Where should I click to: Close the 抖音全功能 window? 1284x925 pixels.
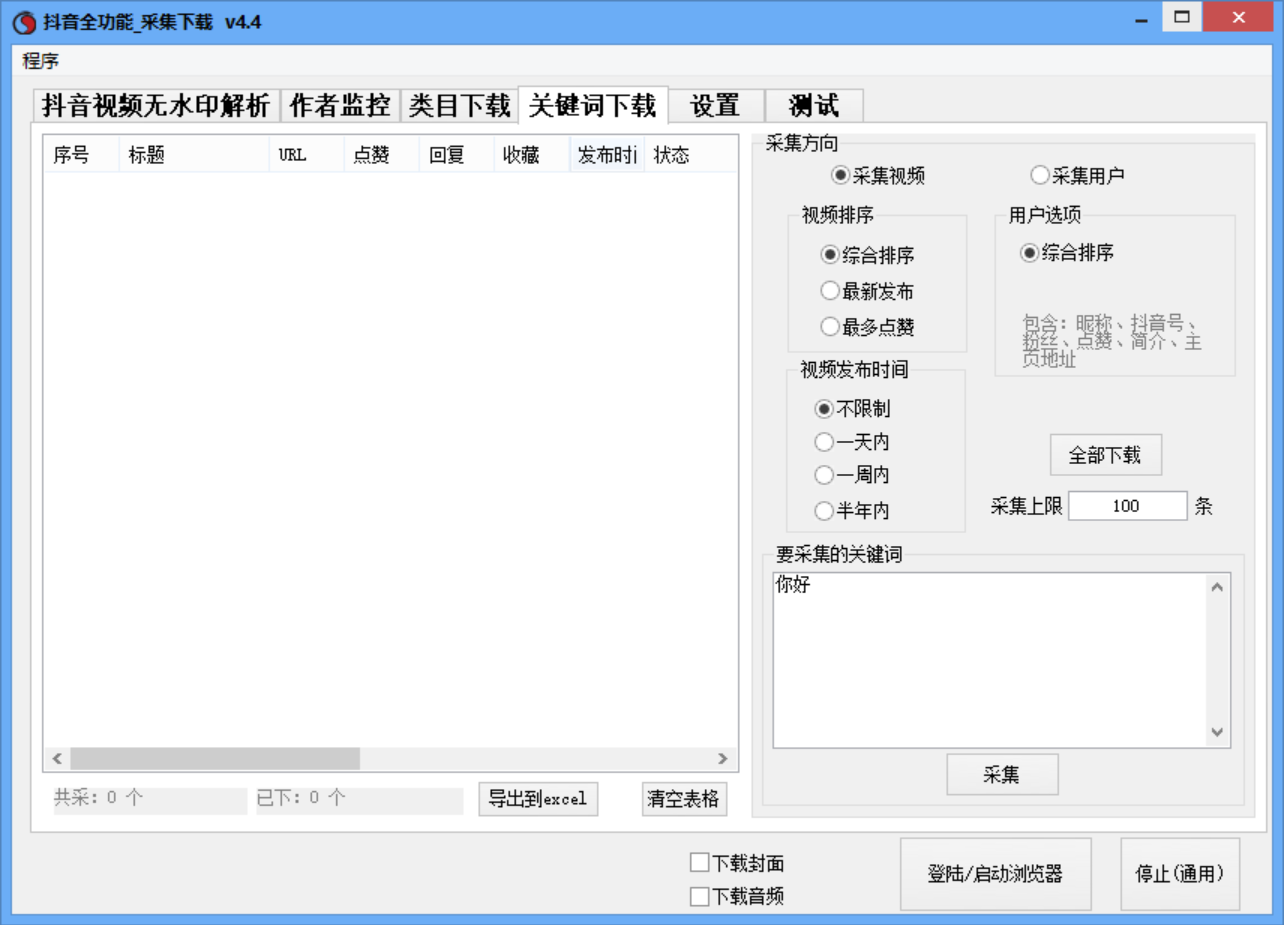(x=1238, y=17)
